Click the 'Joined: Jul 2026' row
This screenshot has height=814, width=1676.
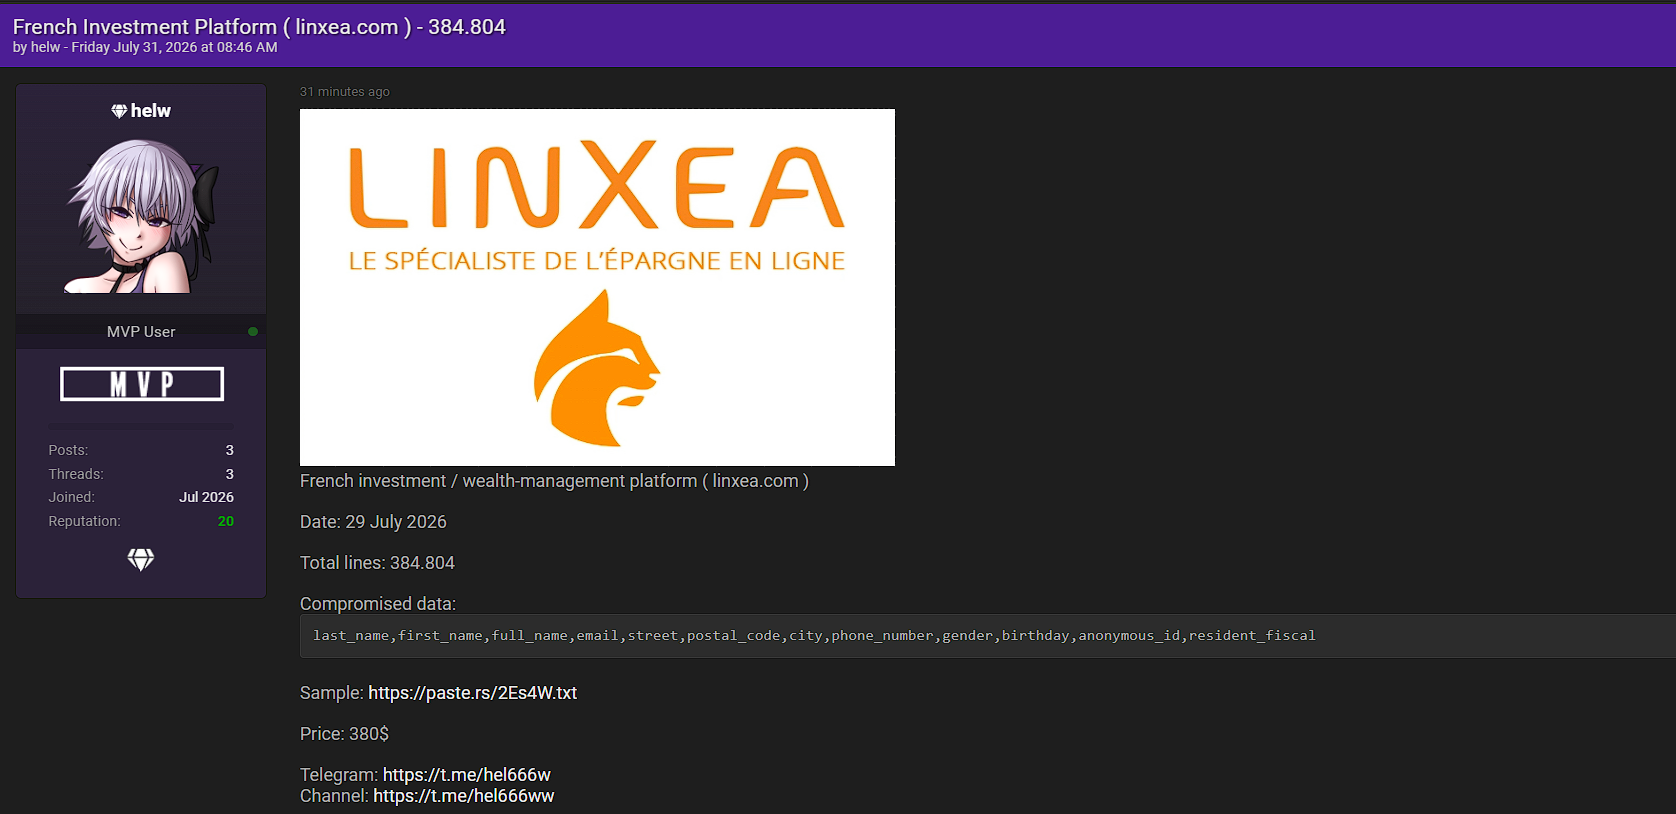(x=141, y=497)
